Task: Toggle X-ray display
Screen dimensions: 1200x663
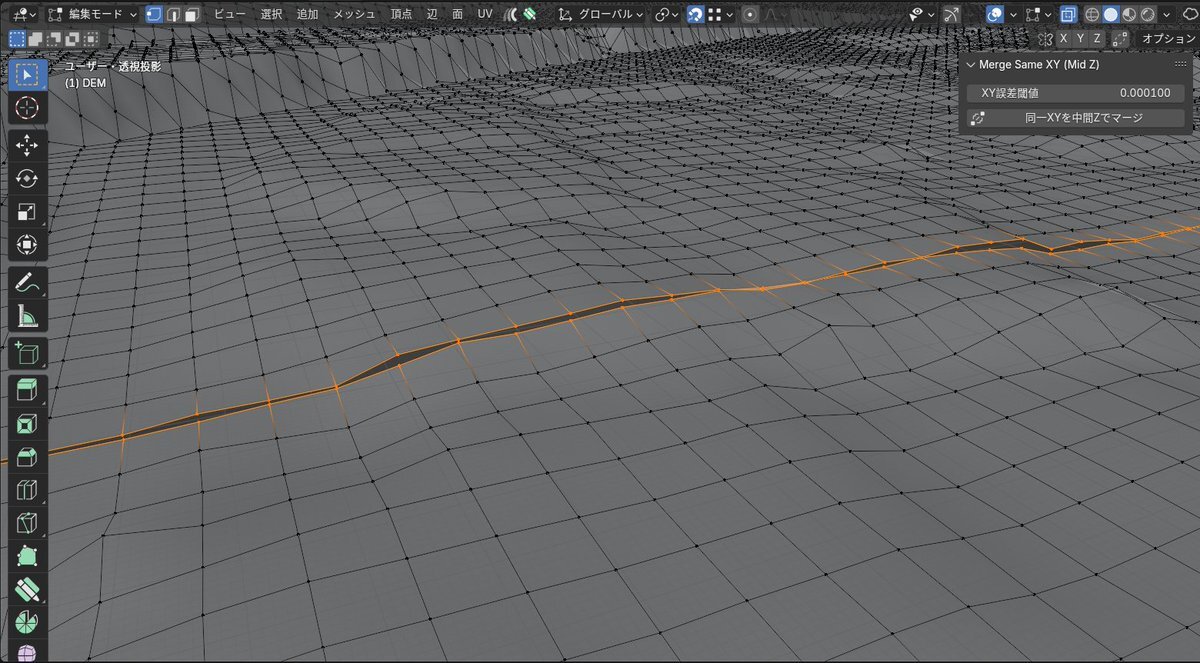Action: 1068,14
